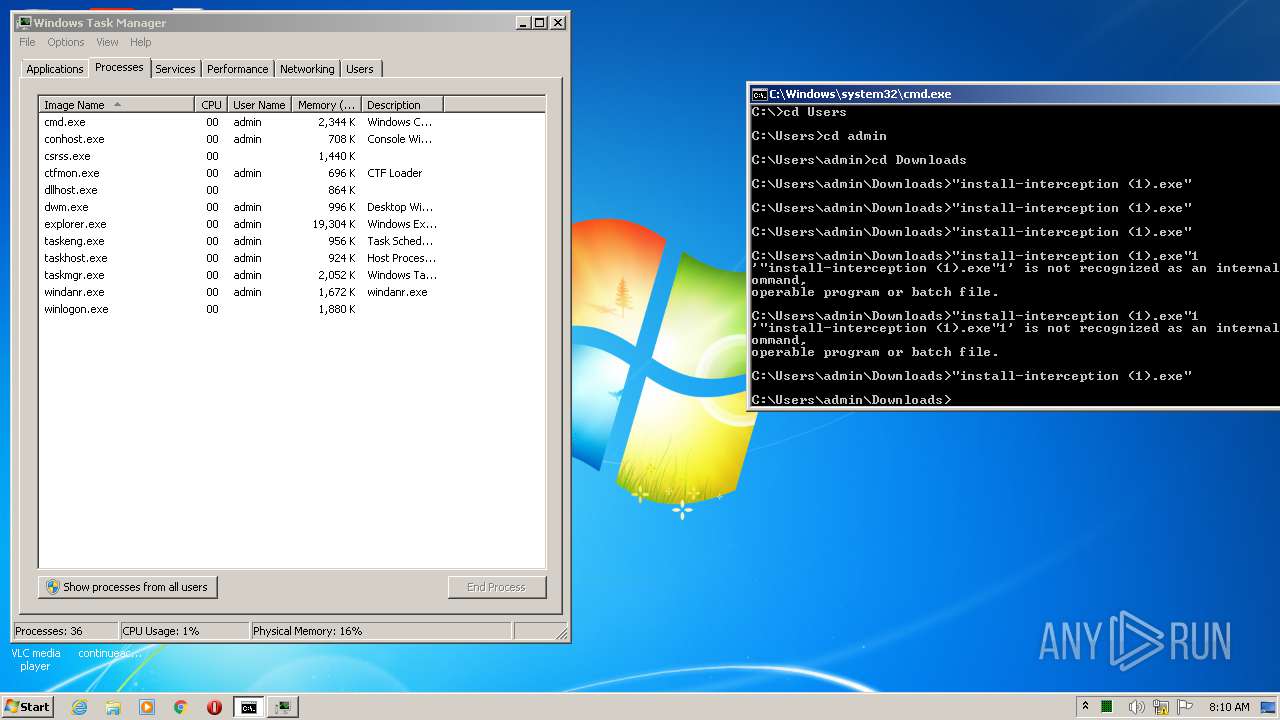Click Task Manager resize grip corner
The width and height of the screenshot is (1280, 720).
click(561, 632)
